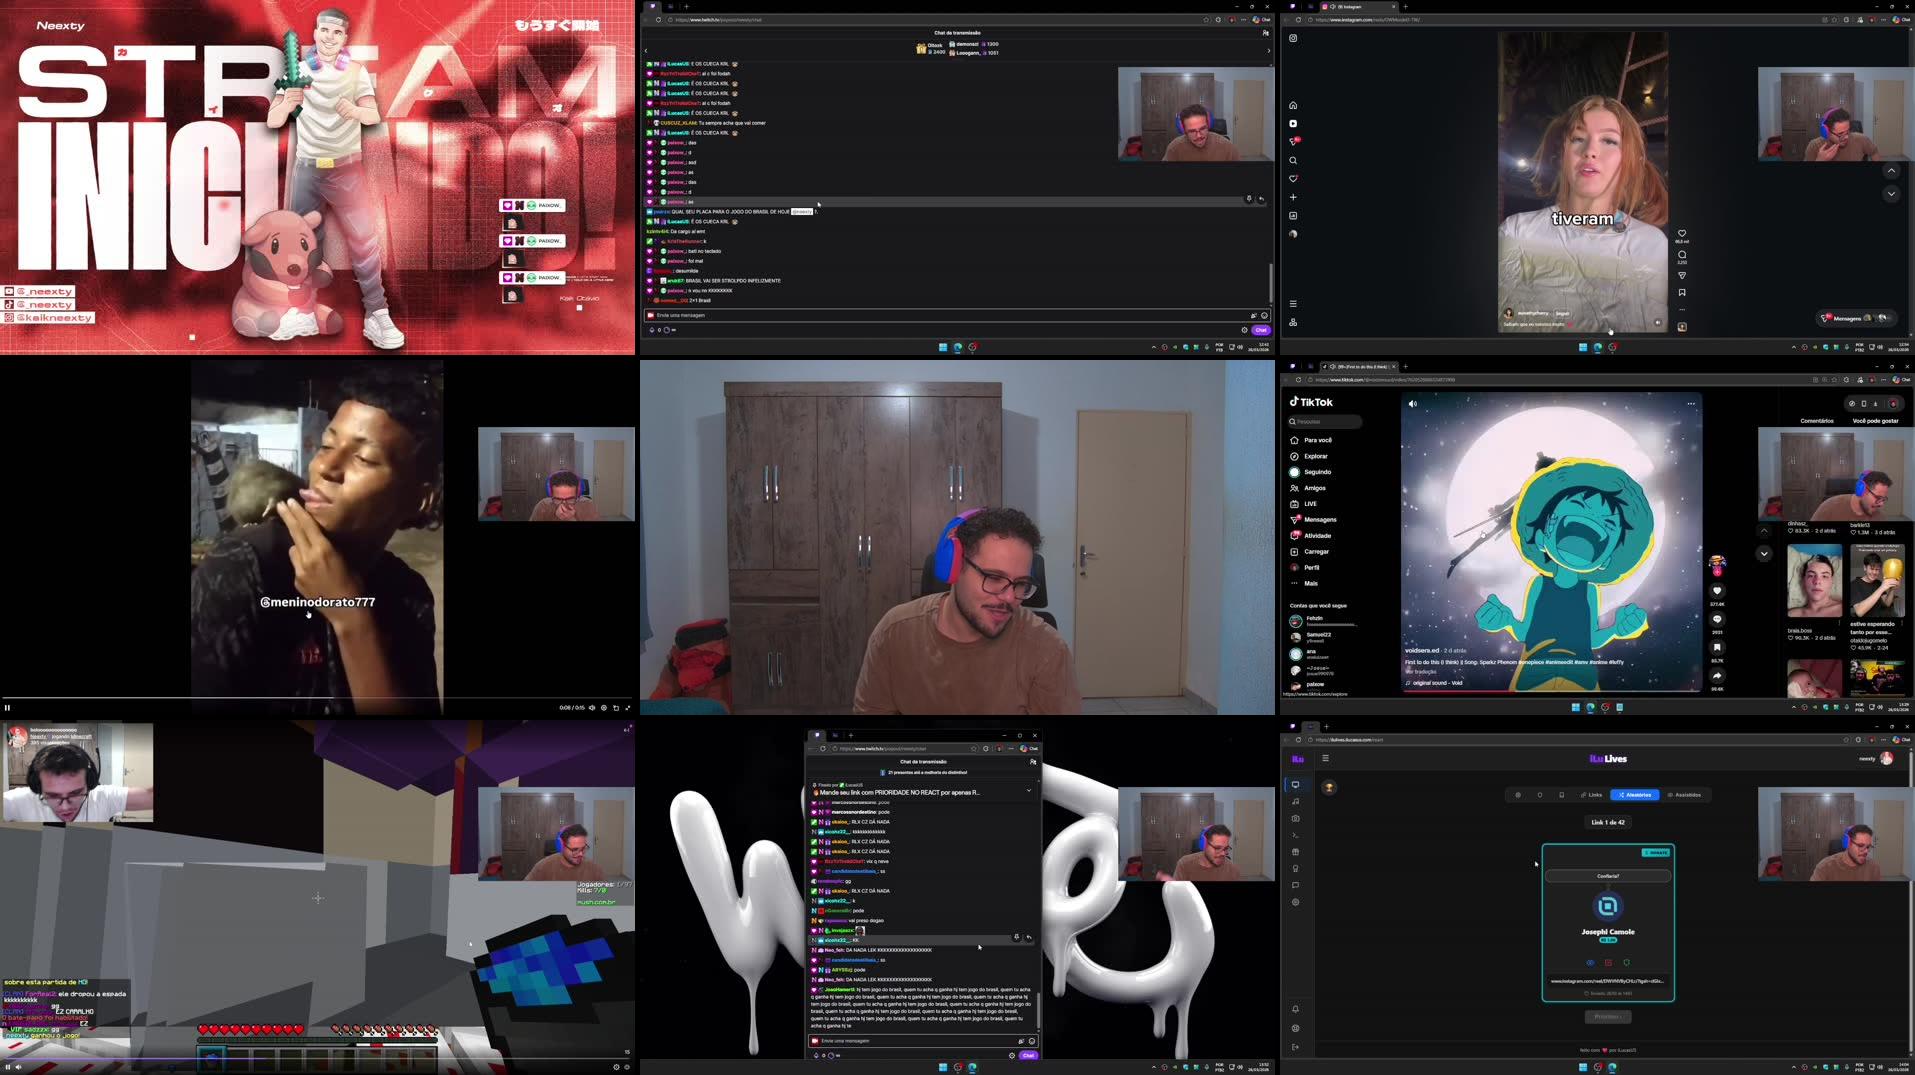Advance to the next reel using the down chevron

point(1891,193)
